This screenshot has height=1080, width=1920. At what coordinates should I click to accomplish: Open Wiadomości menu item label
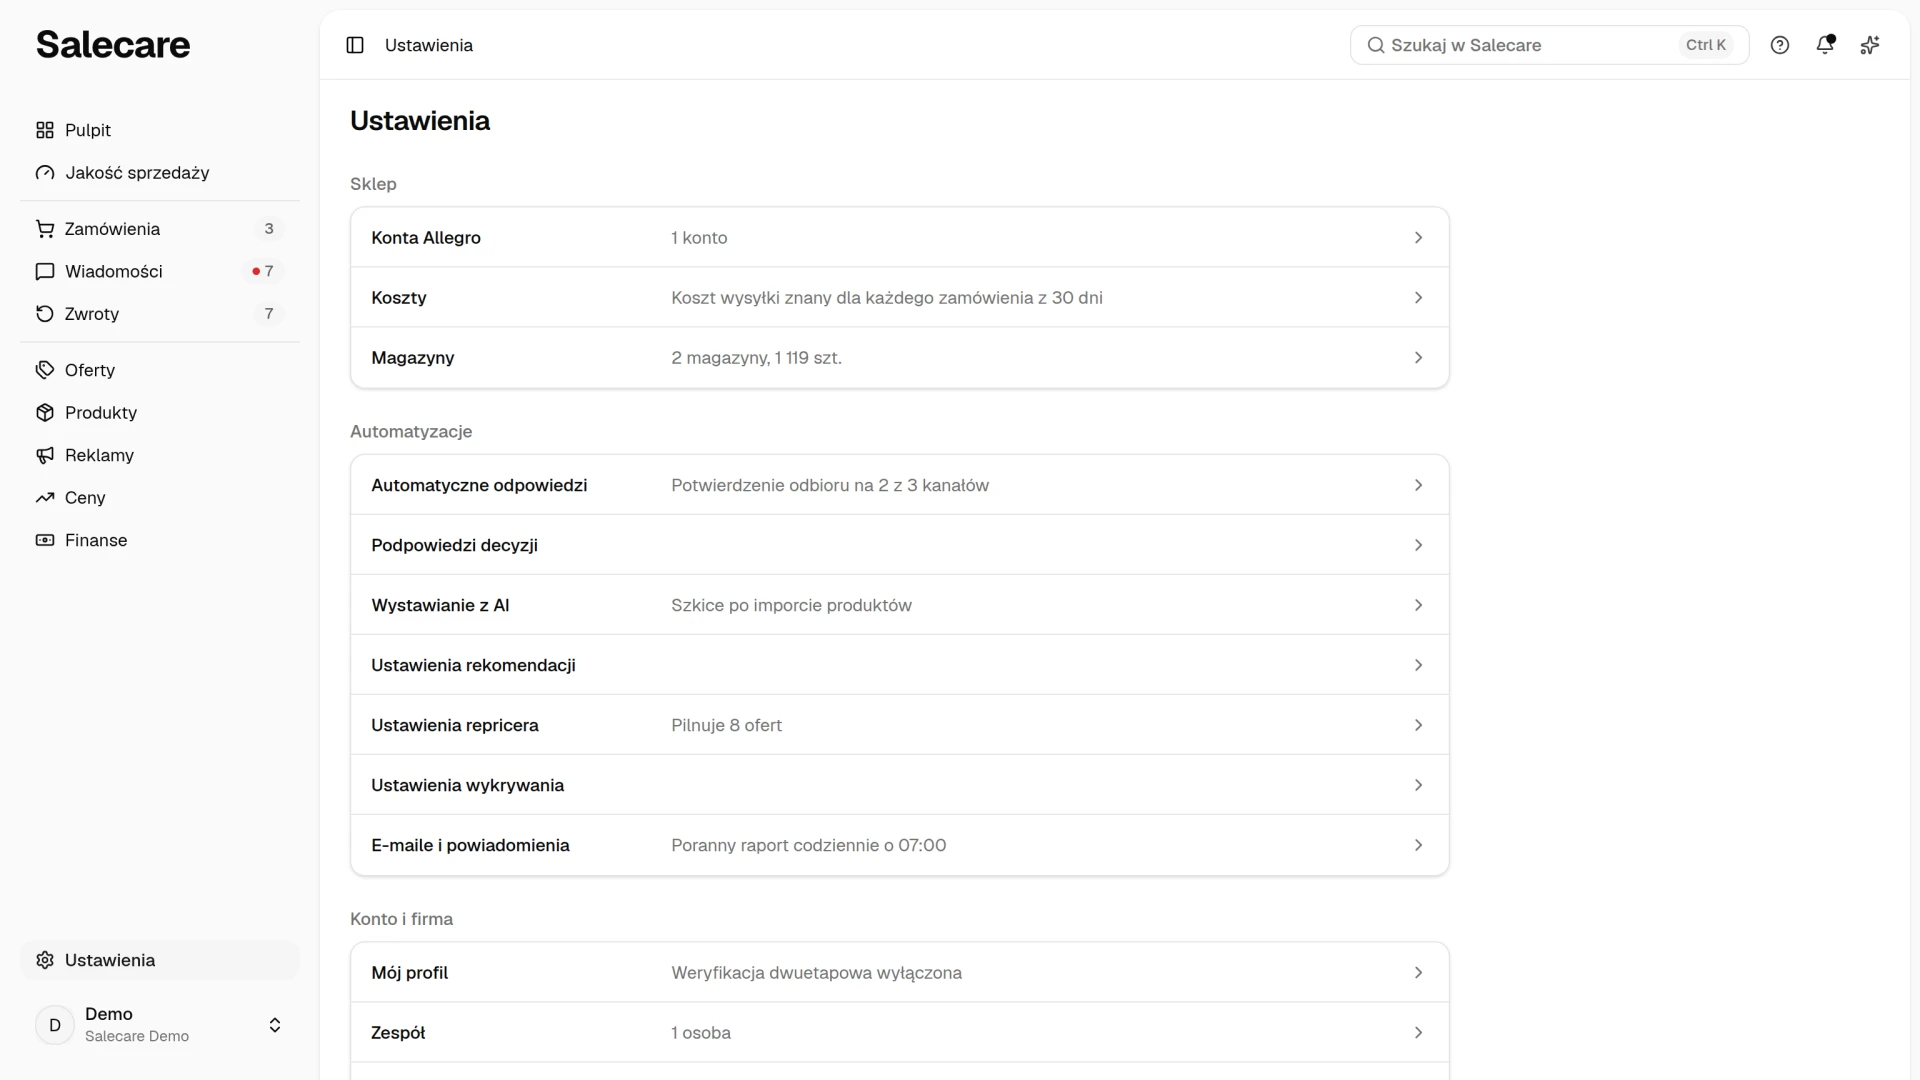113,271
